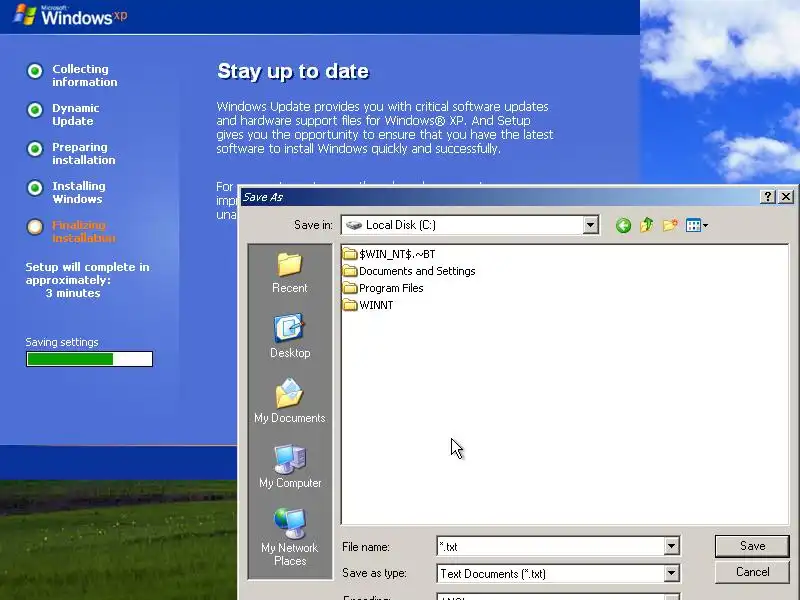Click the Save button
Viewport: 800px width, 600px height.
pyautogui.click(x=752, y=546)
